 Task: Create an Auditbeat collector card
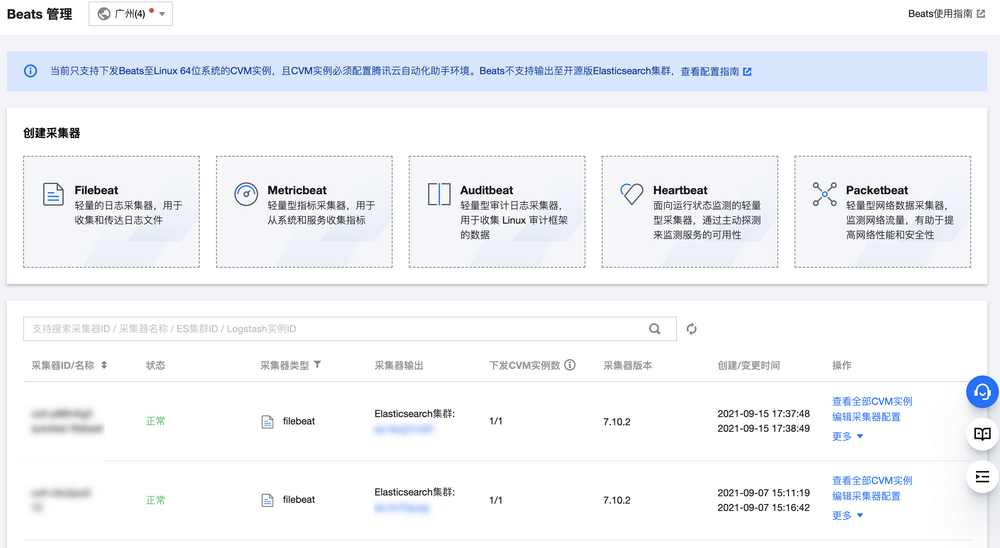click(x=497, y=212)
